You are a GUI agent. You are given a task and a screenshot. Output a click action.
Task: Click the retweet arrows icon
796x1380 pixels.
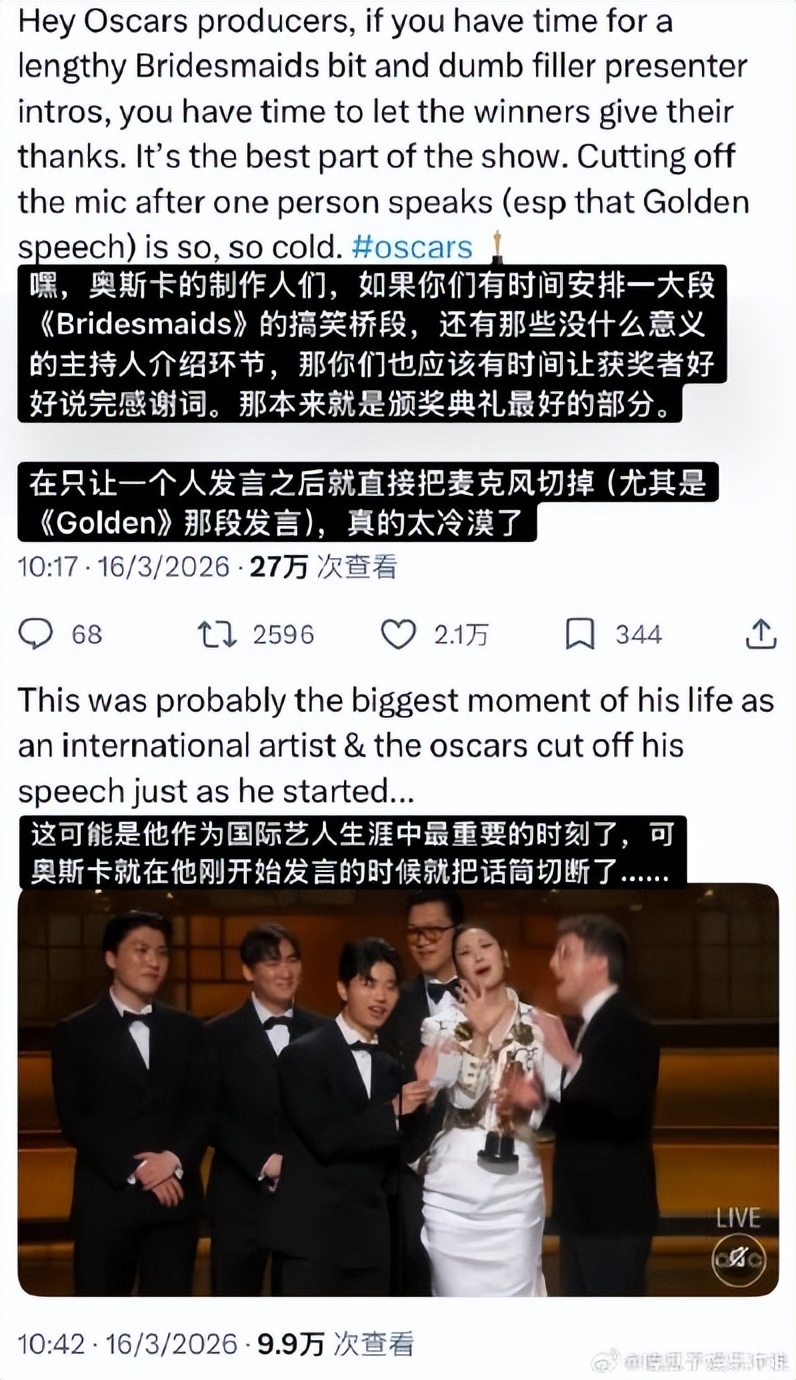pyautogui.click(x=217, y=634)
